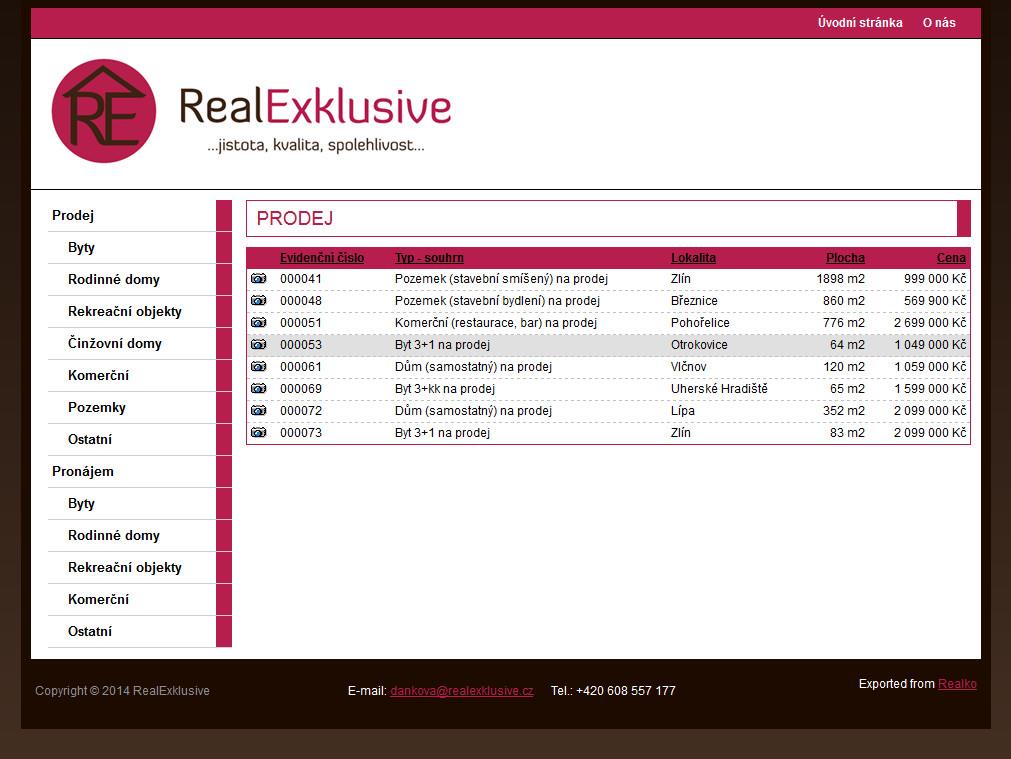Sort by Typ - souhrn column
Image resolution: width=1011 pixels, height=759 pixels.
tap(429, 258)
